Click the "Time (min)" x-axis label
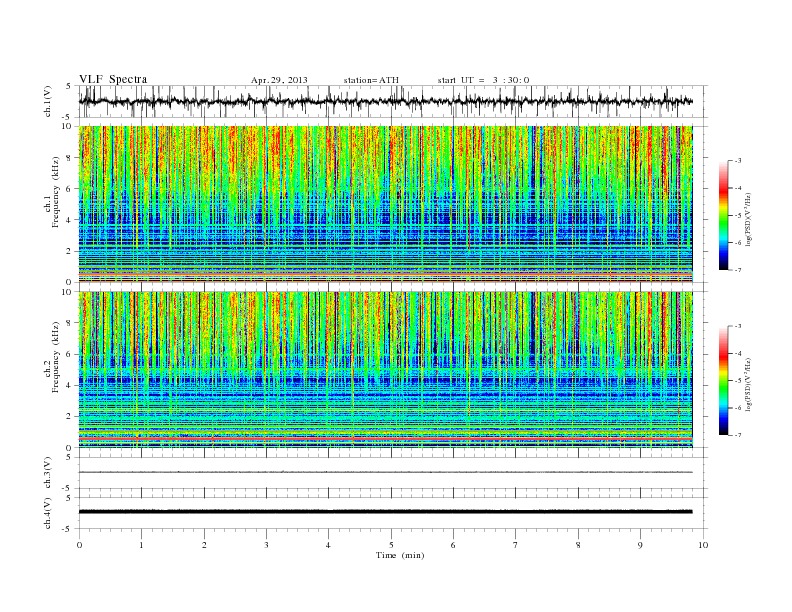The width and height of the screenshot is (792, 612). pos(400,555)
